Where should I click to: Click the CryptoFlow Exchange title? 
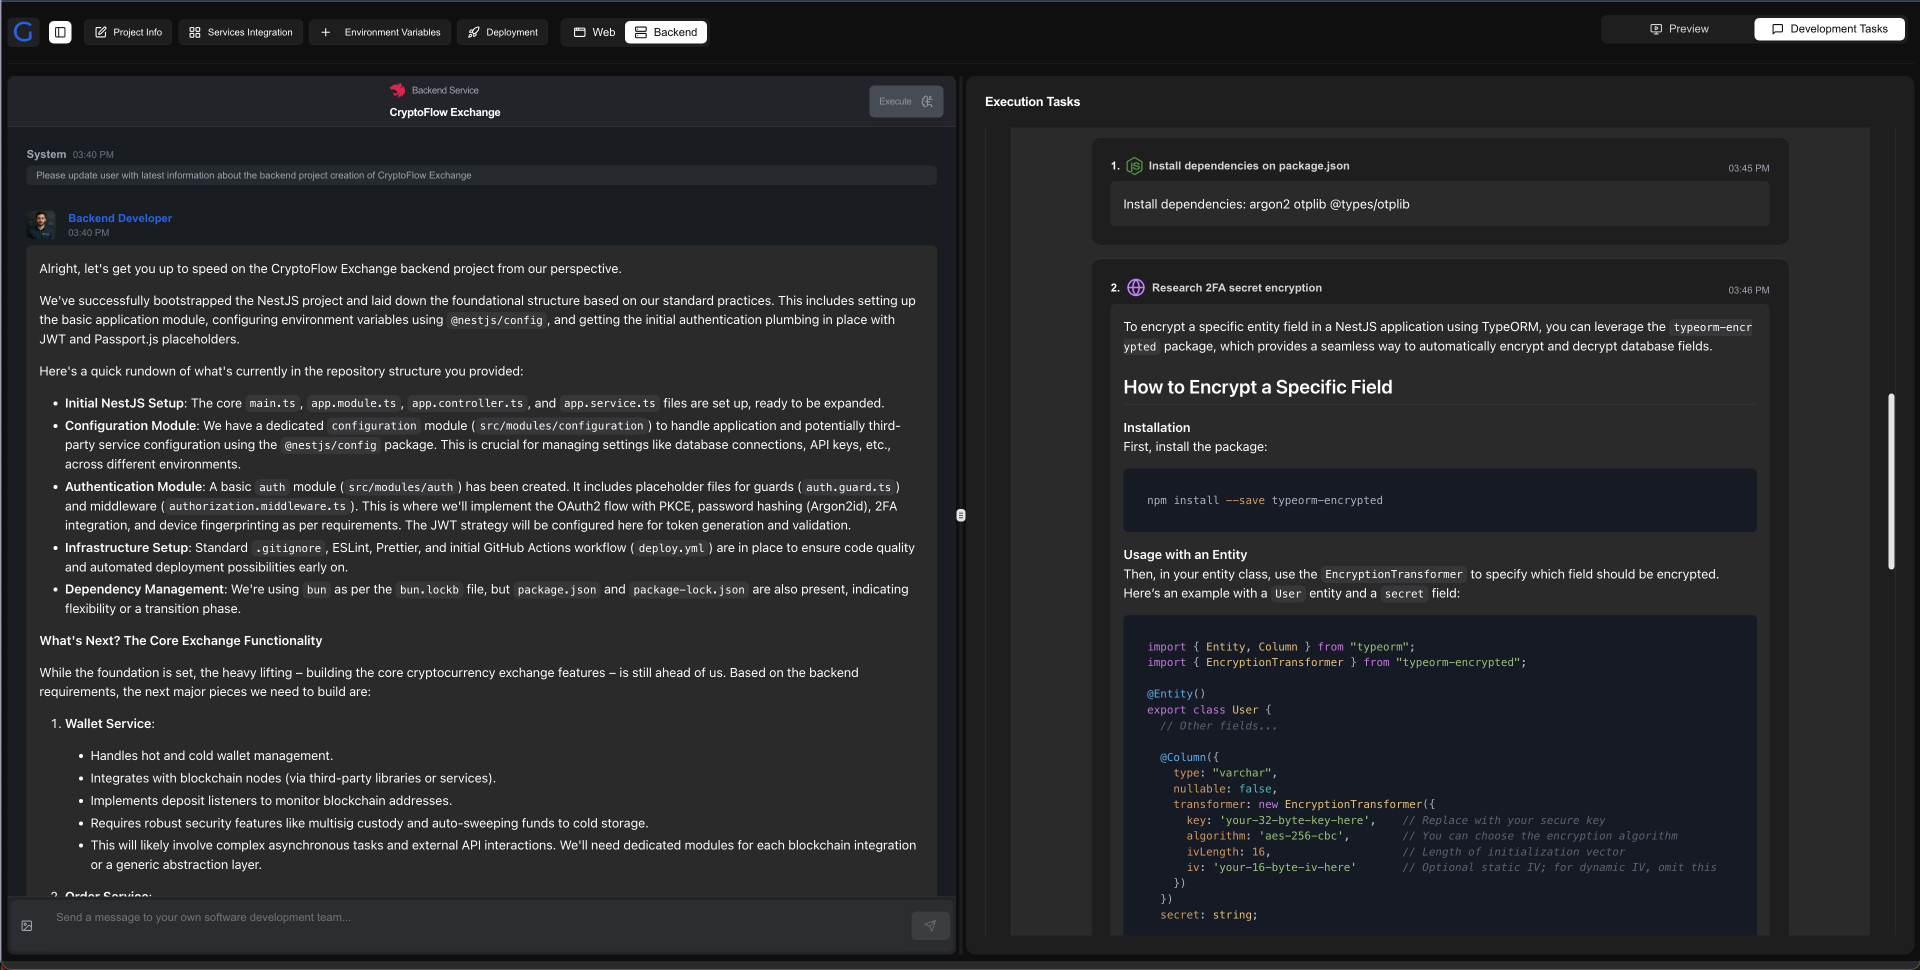[445, 112]
